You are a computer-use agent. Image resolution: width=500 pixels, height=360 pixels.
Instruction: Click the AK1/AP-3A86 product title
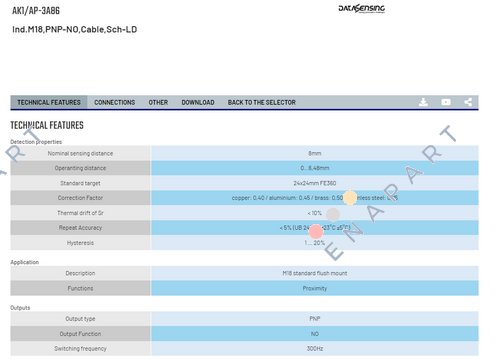(36, 11)
